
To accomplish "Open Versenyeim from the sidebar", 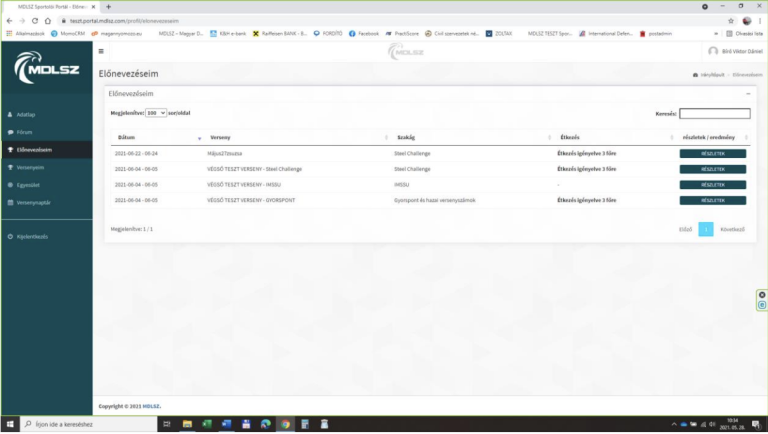I will click(34, 150).
